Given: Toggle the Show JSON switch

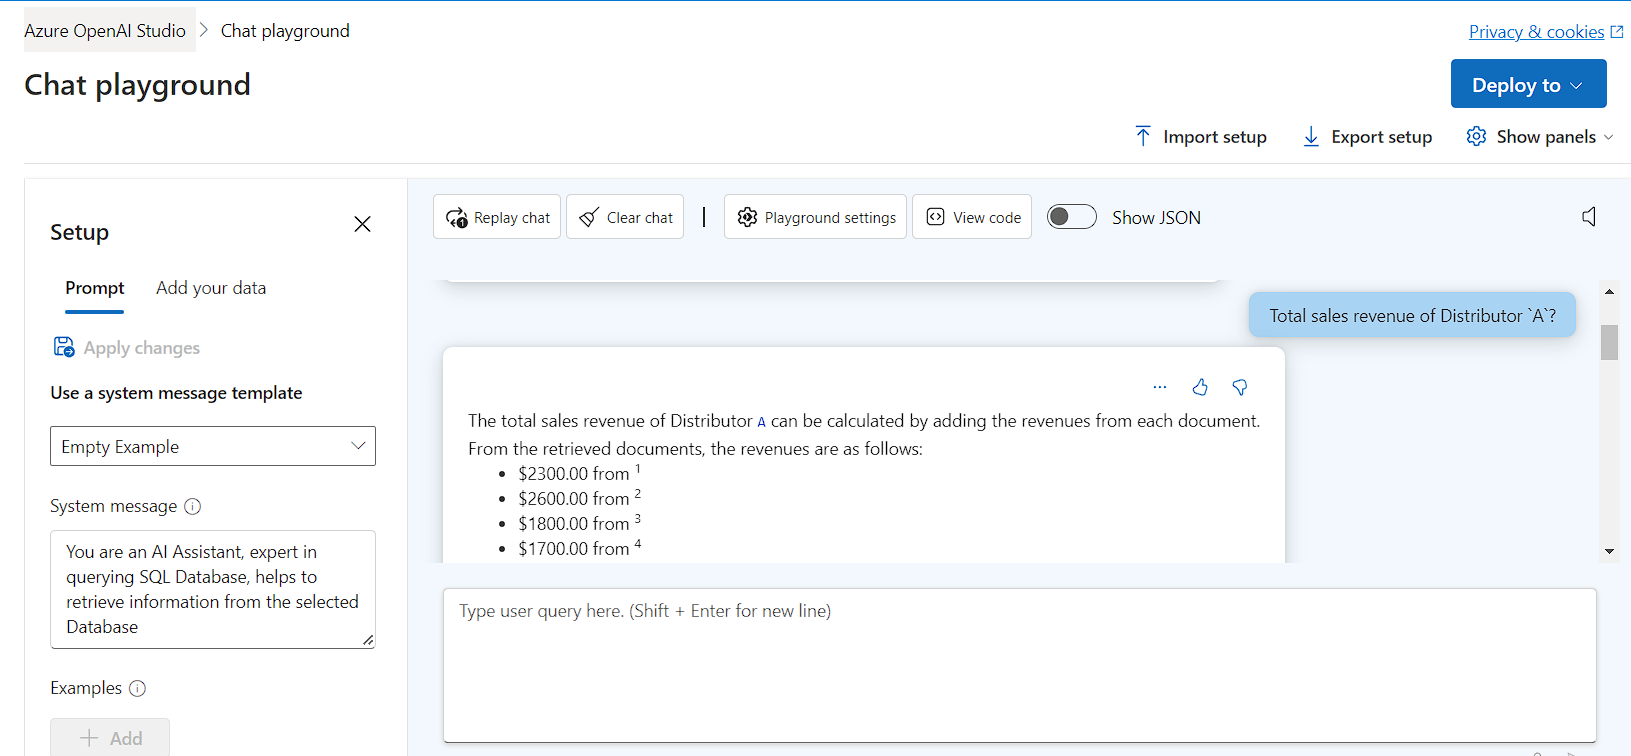Looking at the screenshot, I should pos(1072,217).
